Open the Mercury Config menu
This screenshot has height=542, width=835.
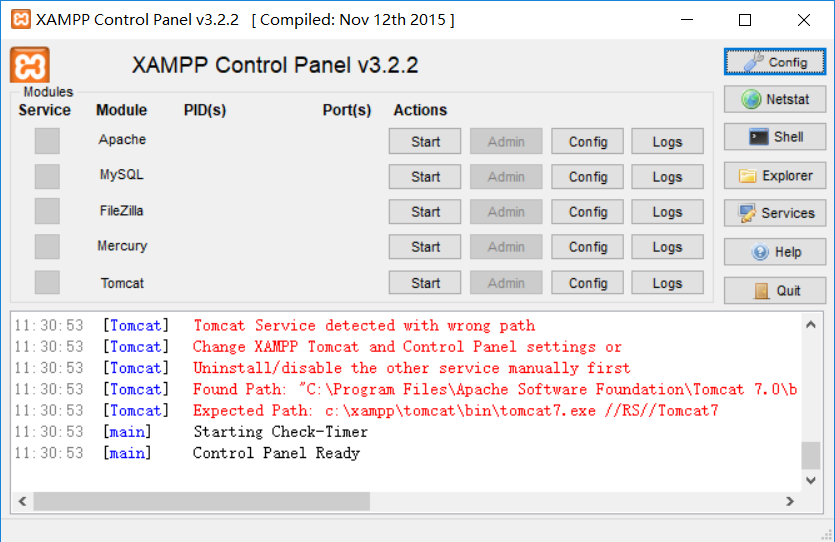pos(587,247)
